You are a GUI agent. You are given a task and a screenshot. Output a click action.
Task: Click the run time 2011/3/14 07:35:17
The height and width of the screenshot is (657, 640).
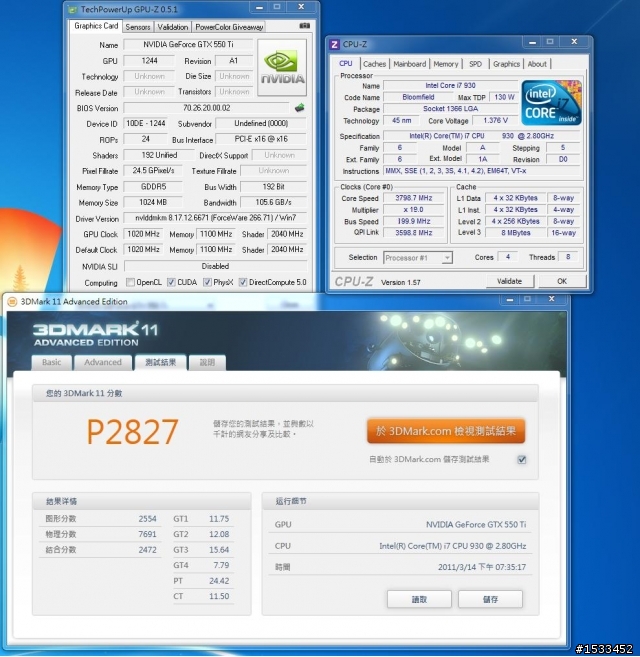coord(482,567)
